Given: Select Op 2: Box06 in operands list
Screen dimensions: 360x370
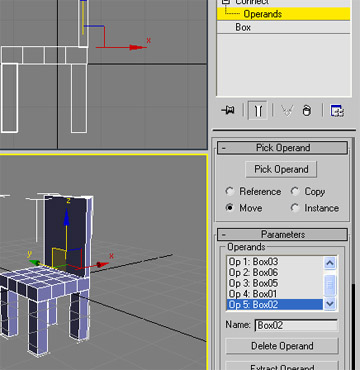Looking at the screenshot, I should (275, 272).
